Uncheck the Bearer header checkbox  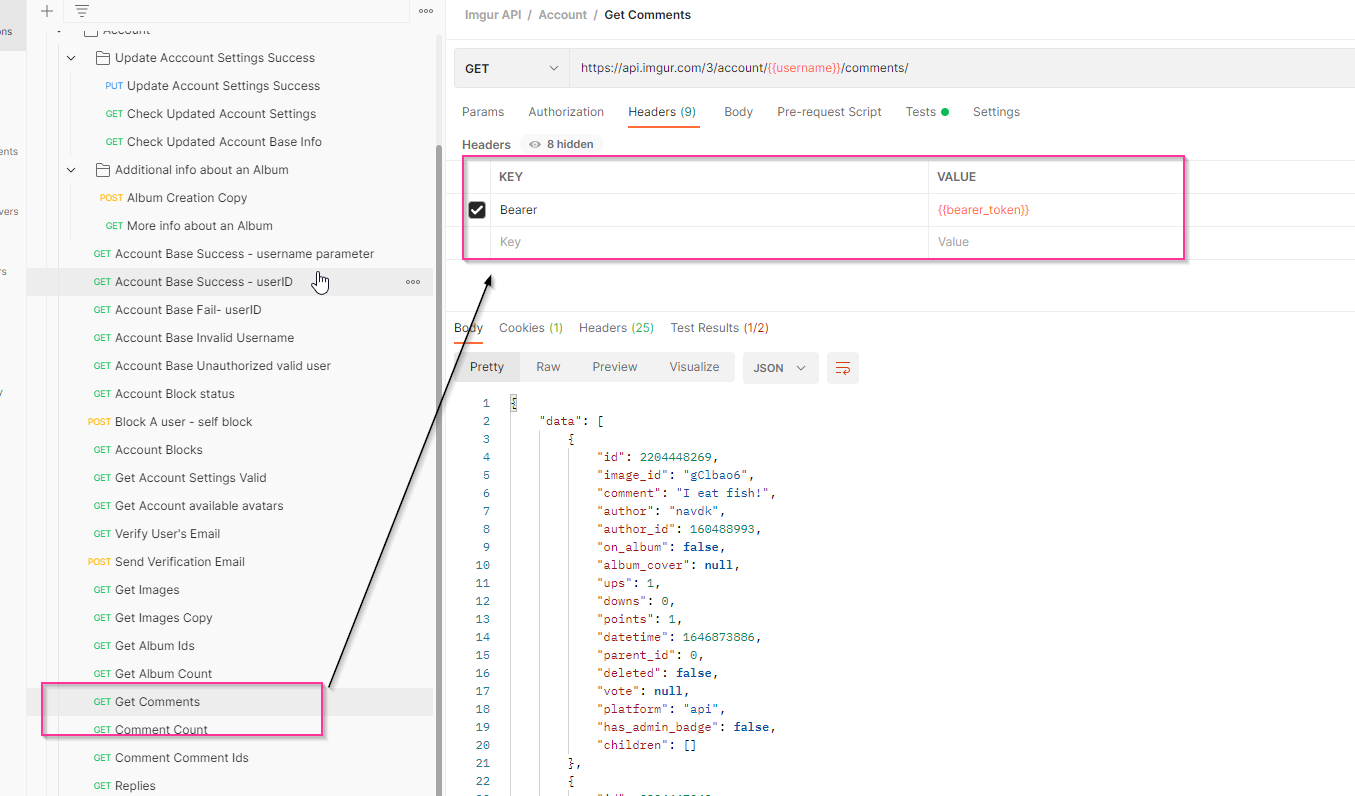(477, 210)
